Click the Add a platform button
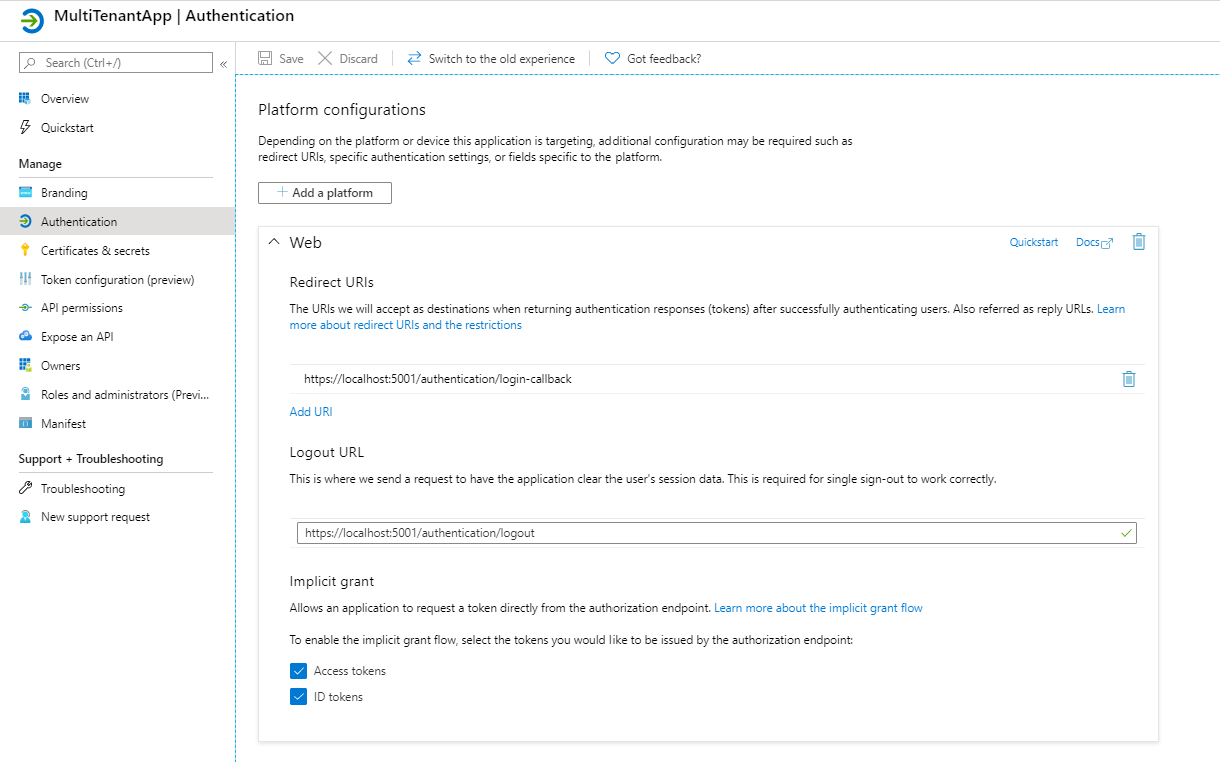Viewport: 1220px width, 762px height. click(324, 192)
